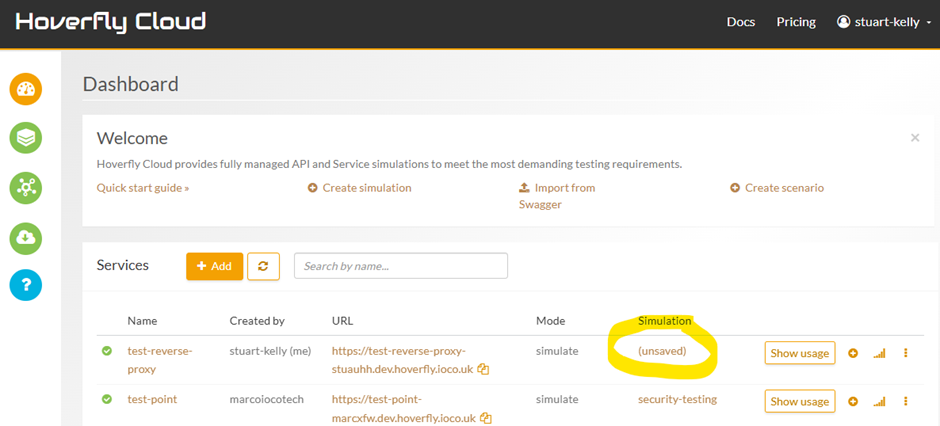This screenshot has width=940, height=426.
Task: Click the Add service button
Action: coord(214,266)
